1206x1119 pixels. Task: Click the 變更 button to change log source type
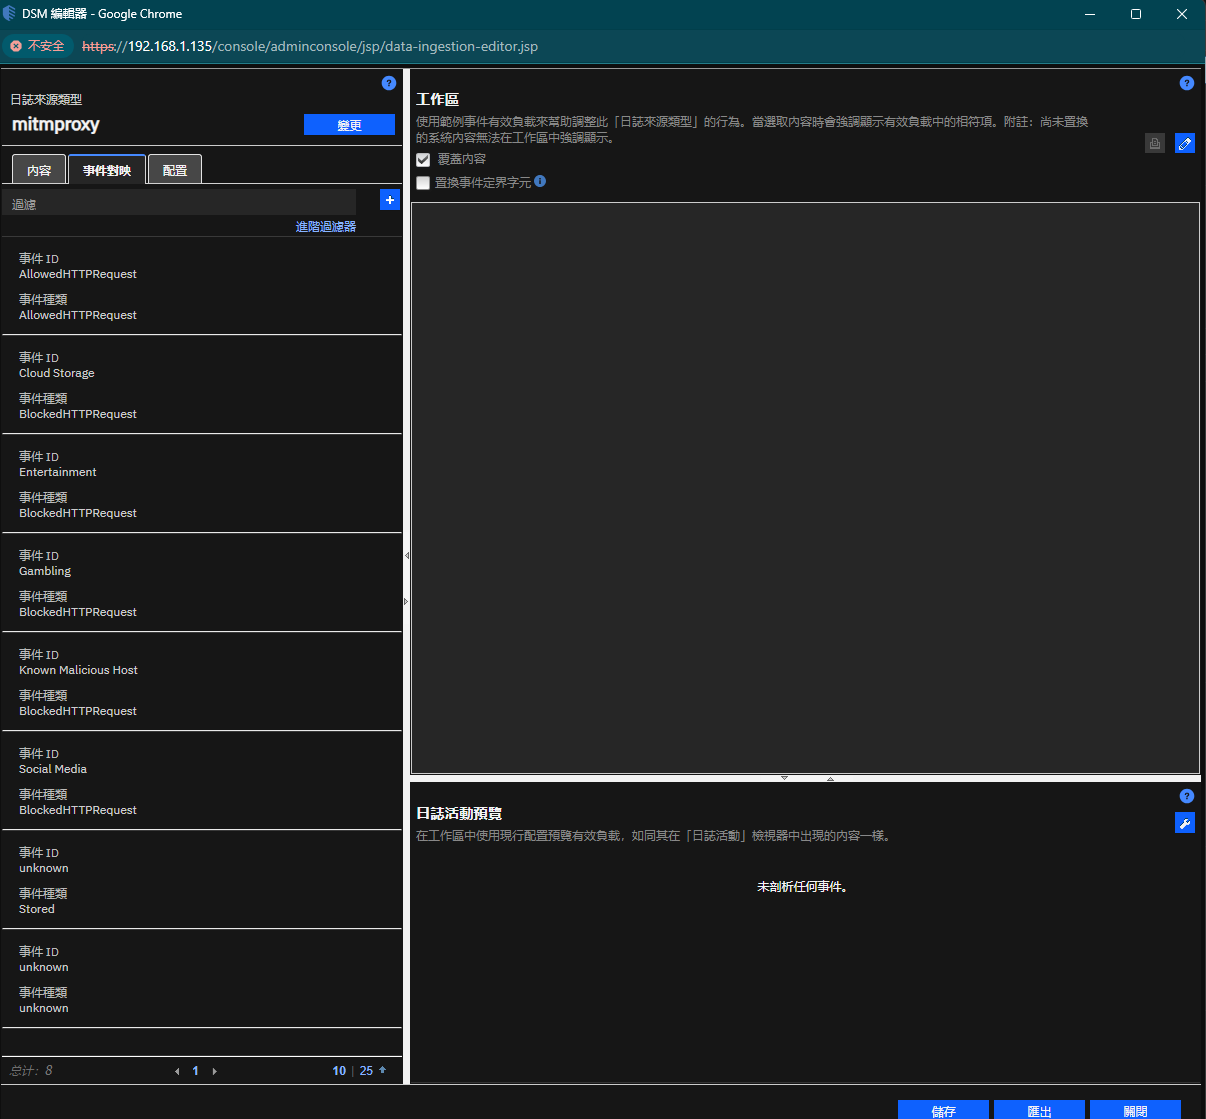[x=349, y=125]
